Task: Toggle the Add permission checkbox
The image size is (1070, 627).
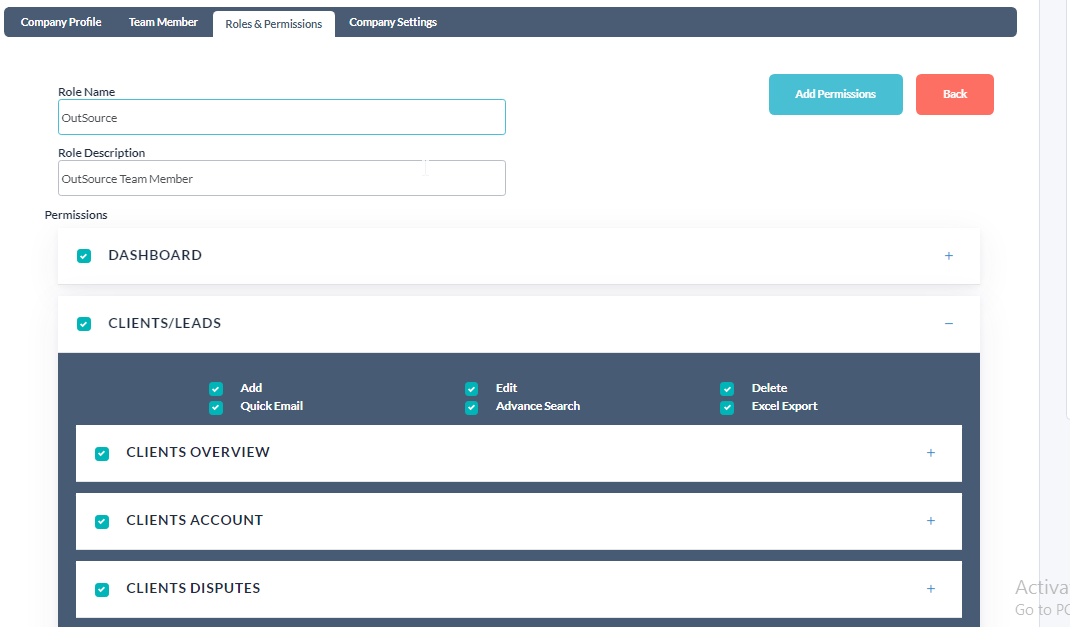Action: (216, 389)
